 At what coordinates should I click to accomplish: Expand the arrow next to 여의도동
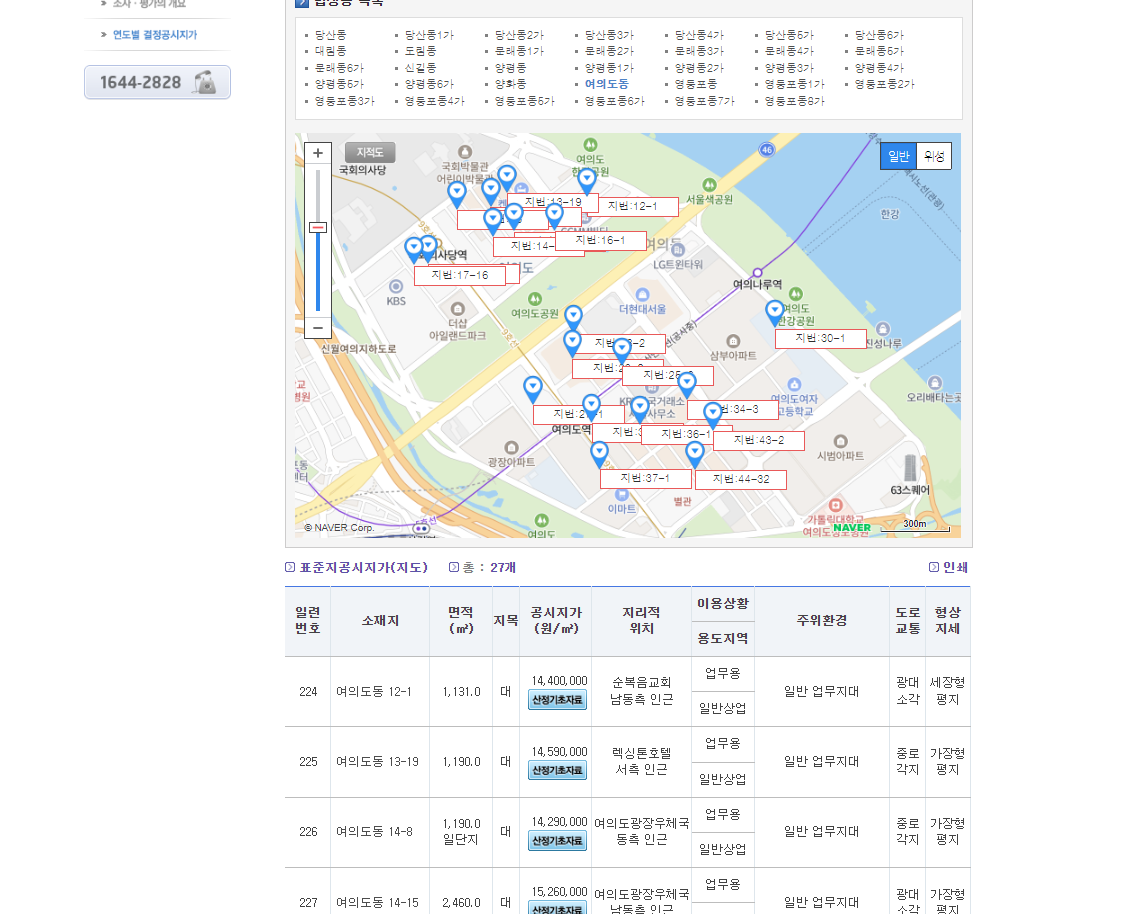[575, 84]
